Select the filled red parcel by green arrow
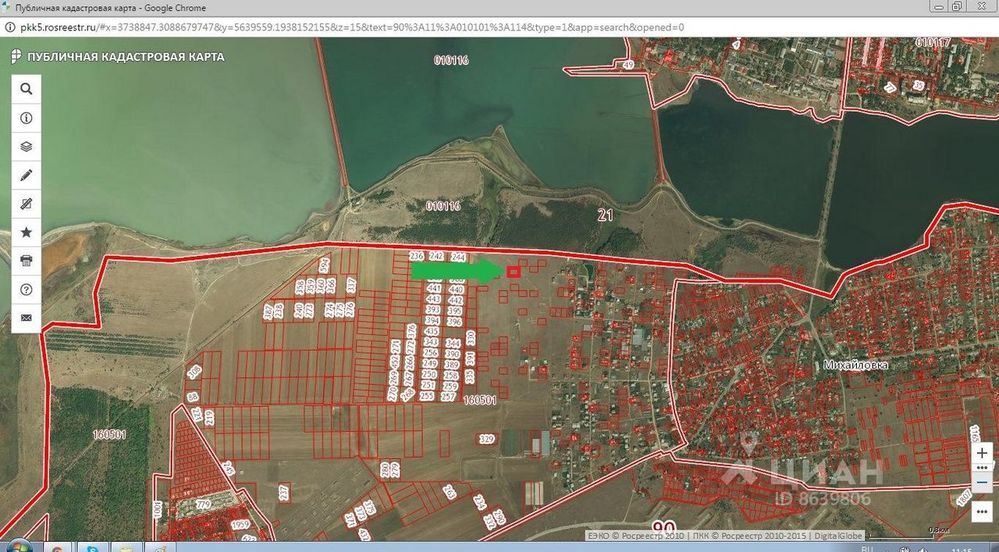999x552 pixels. 515,271
